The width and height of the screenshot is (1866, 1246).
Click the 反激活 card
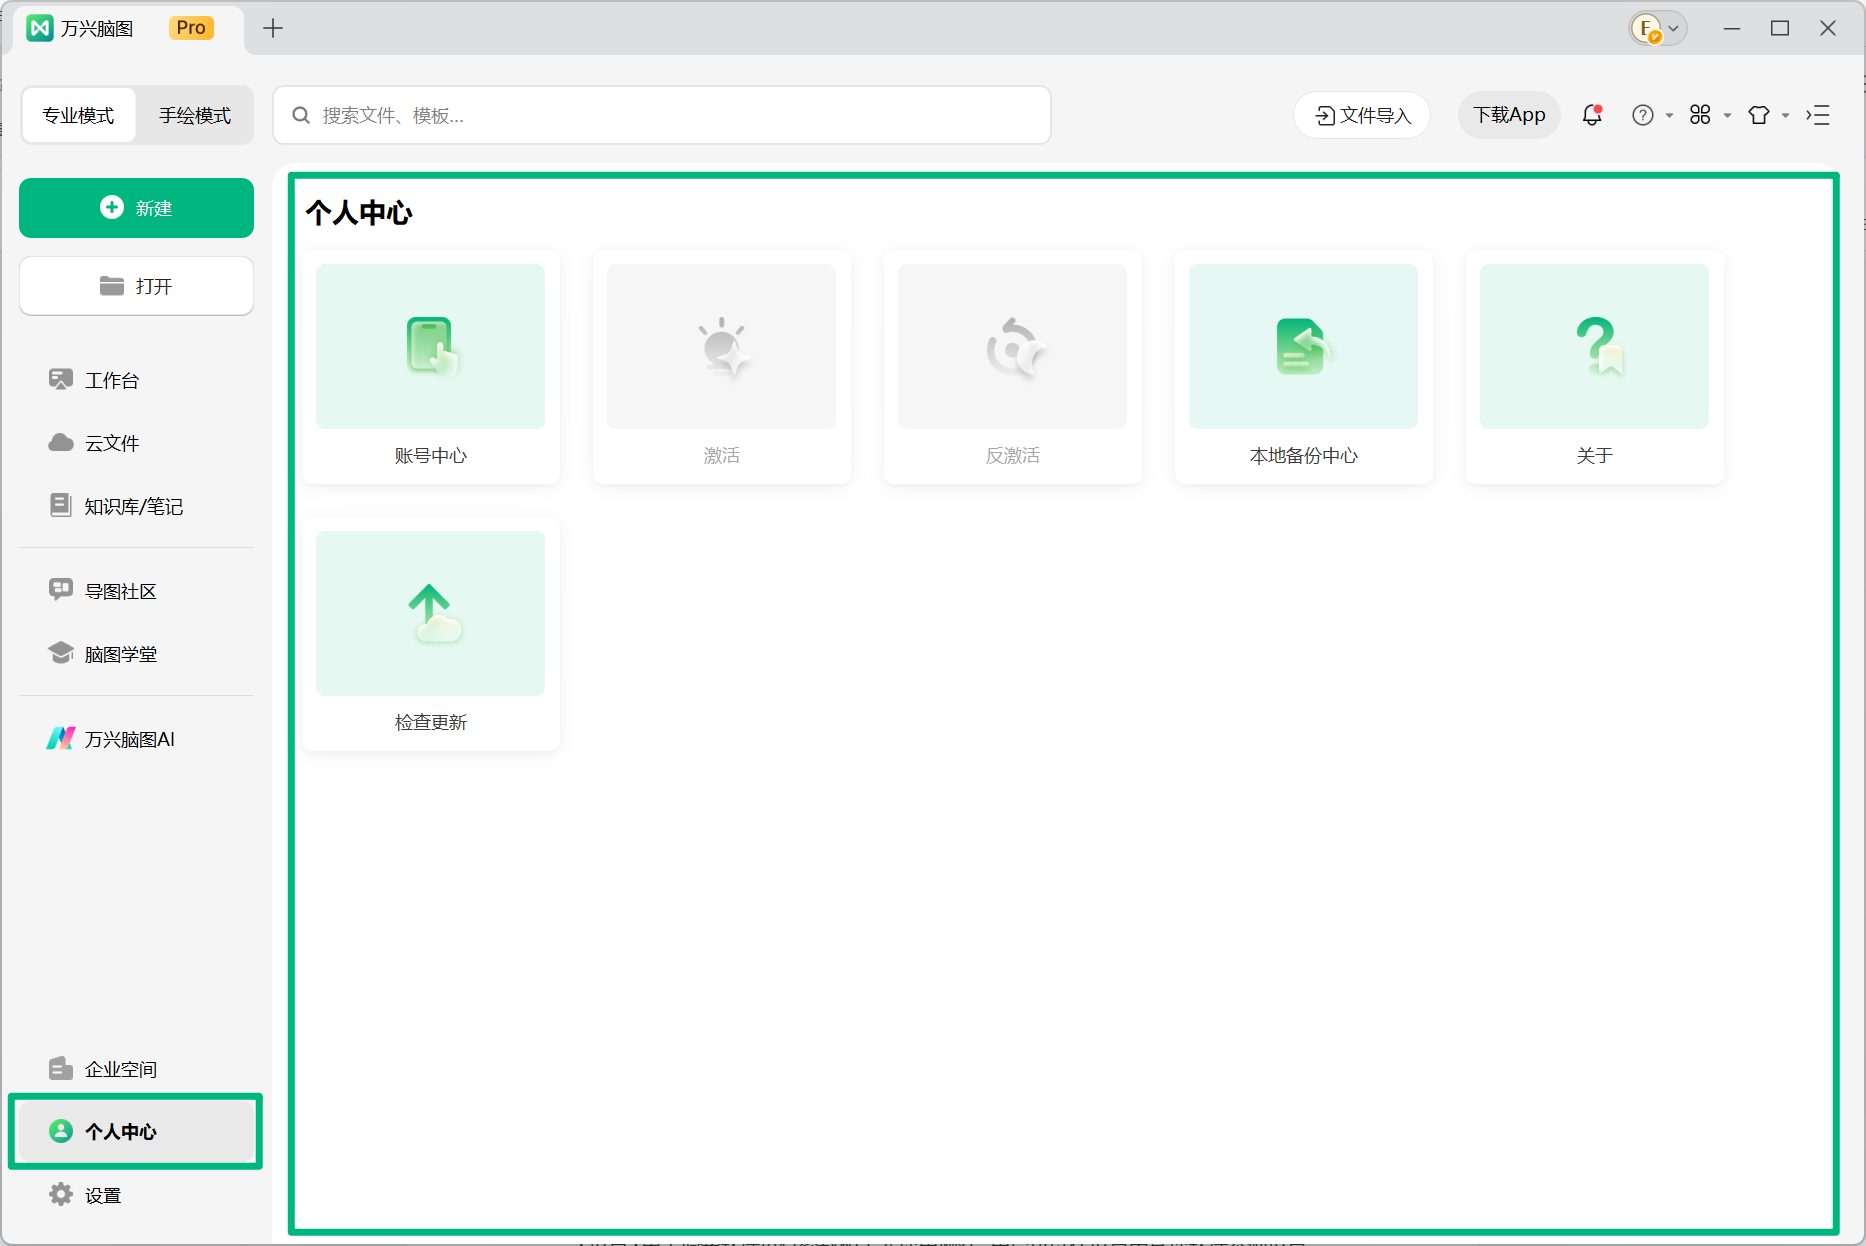coord(1013,367)
